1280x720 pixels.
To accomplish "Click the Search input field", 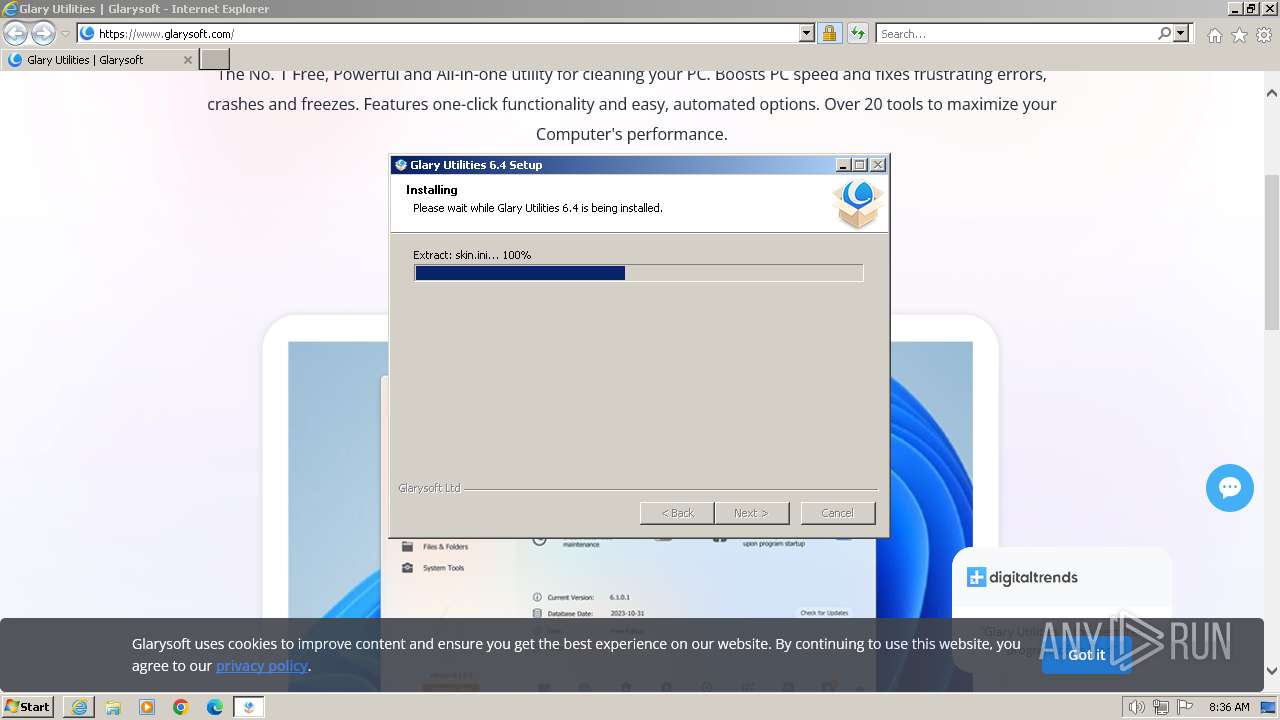I will click(1015, 33).
